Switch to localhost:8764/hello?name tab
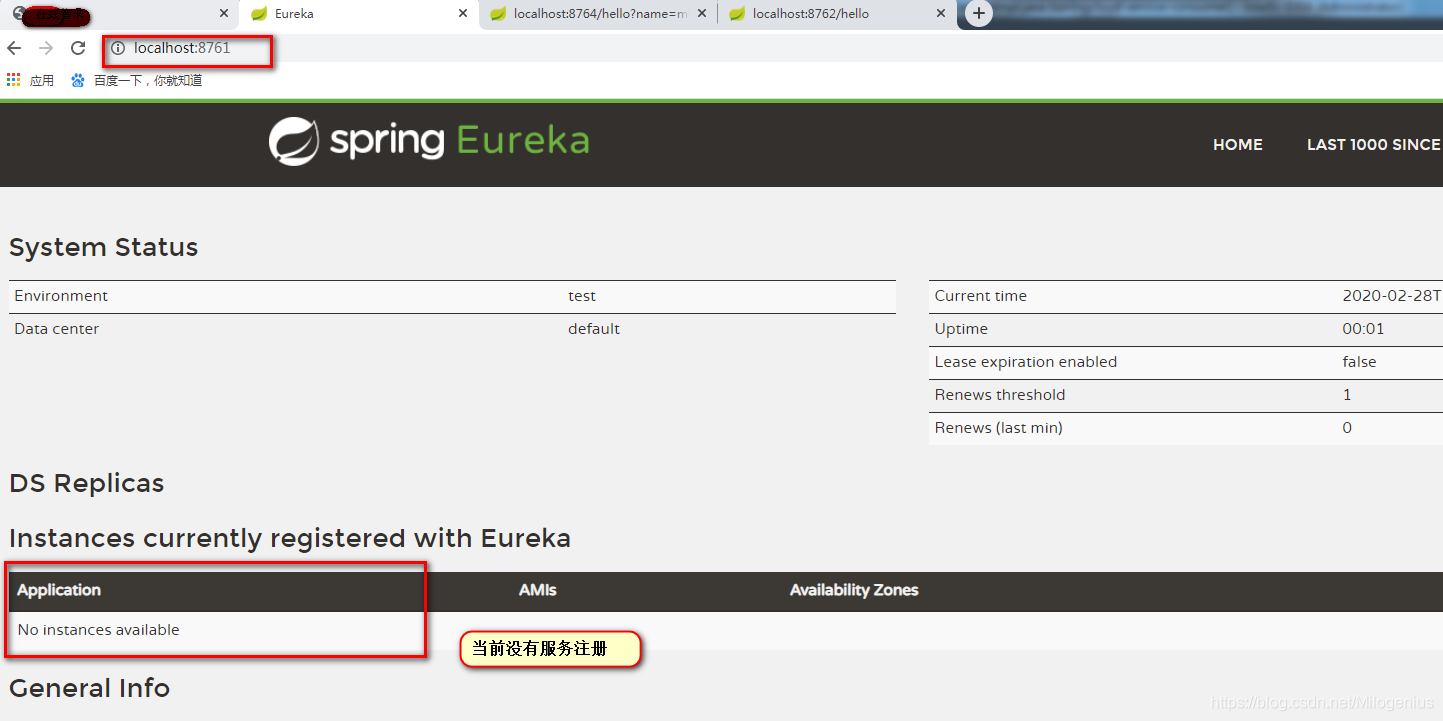 point(598,14)
